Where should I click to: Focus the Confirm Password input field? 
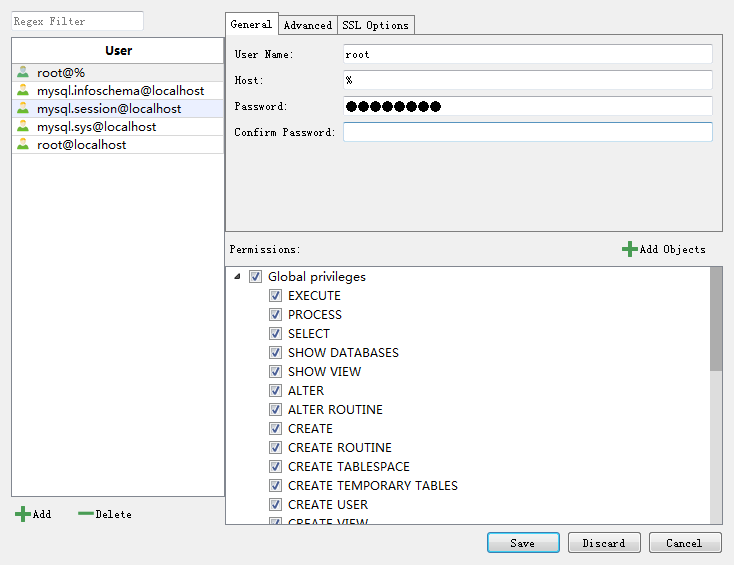click(x=527, y=132)
